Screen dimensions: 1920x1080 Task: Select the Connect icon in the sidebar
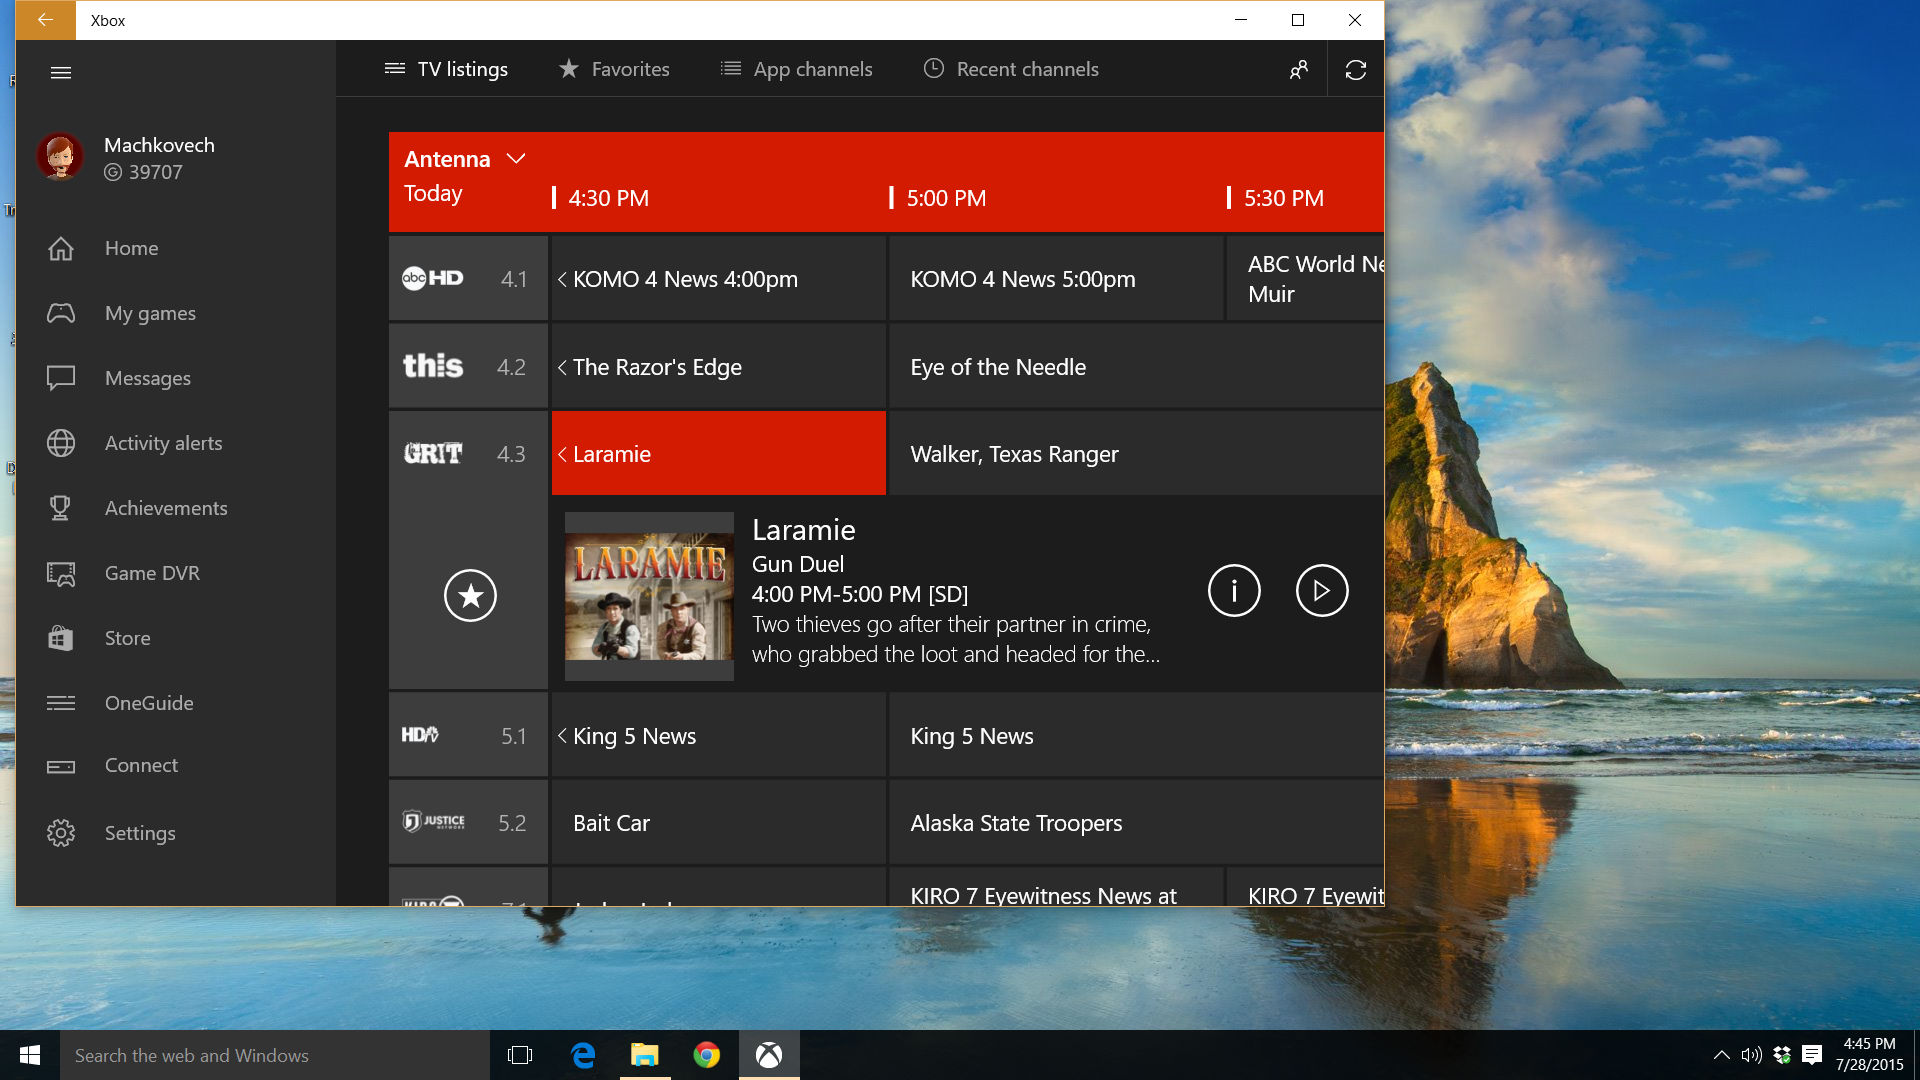61,765
